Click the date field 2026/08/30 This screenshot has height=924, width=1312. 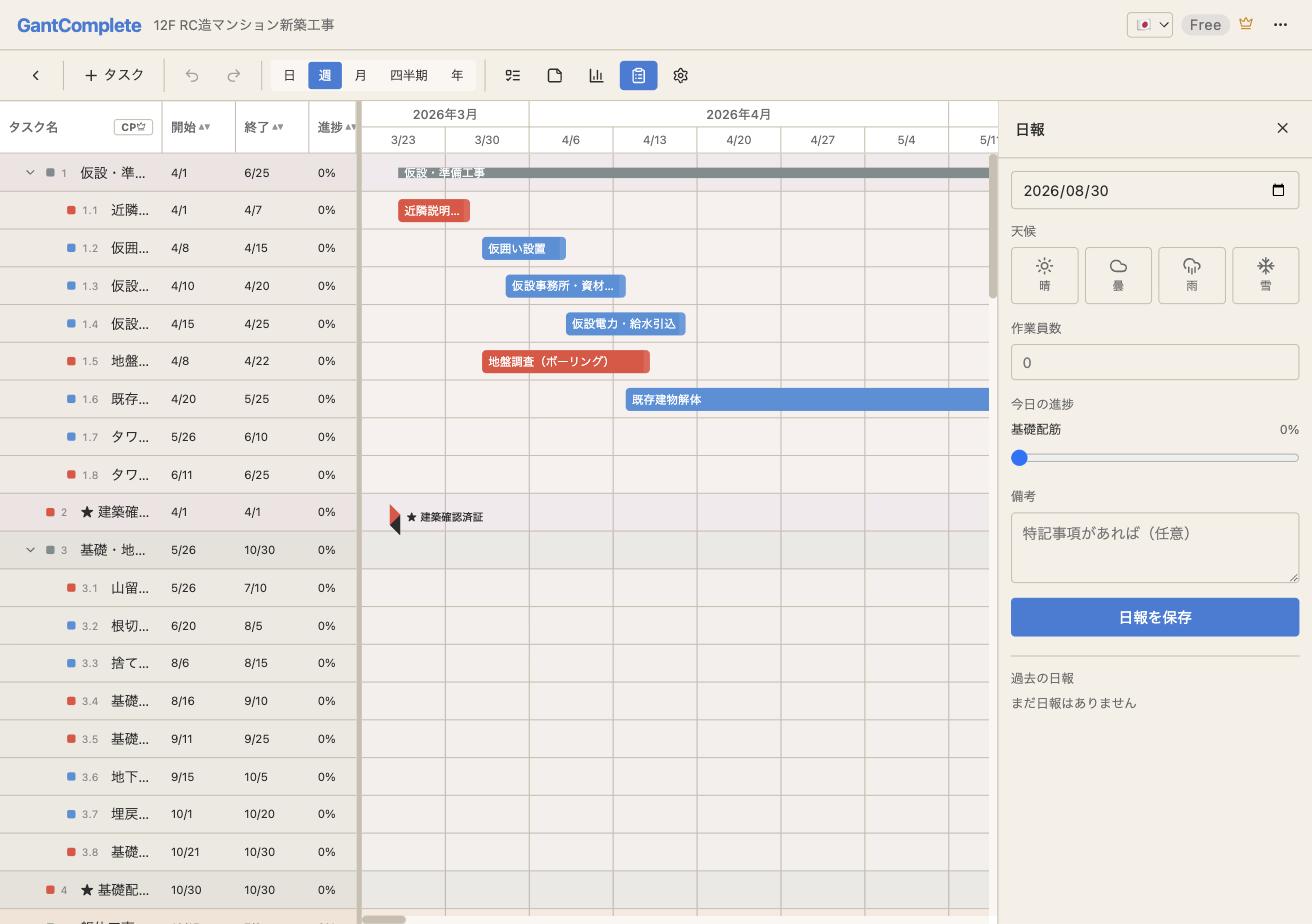point(1155,190)
